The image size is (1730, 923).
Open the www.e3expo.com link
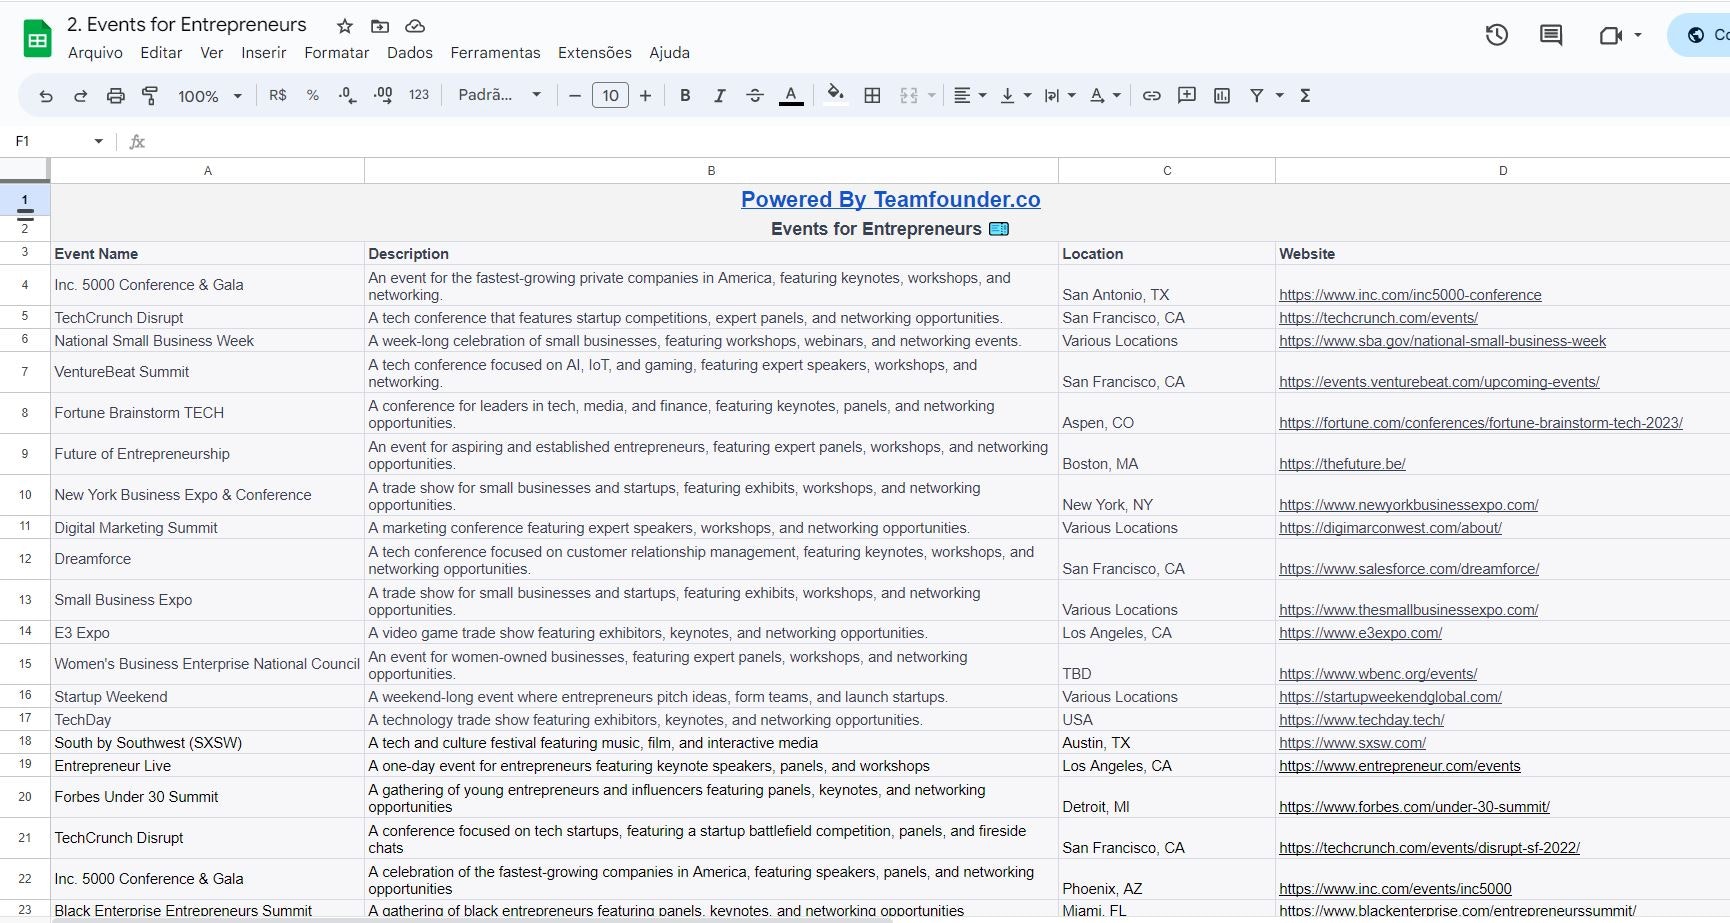[1360, 633]
